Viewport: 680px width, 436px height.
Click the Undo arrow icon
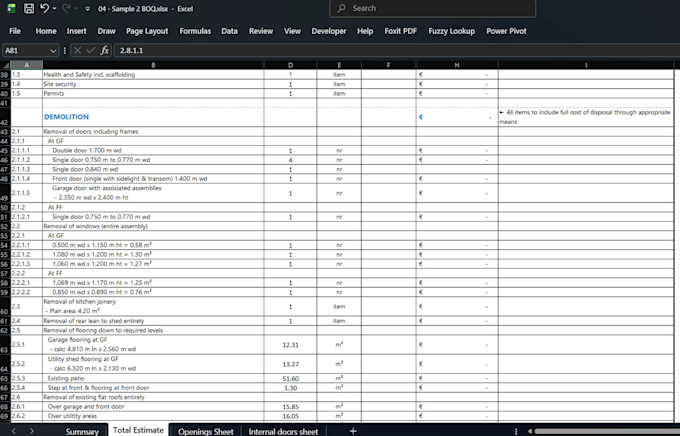(44, 8)
